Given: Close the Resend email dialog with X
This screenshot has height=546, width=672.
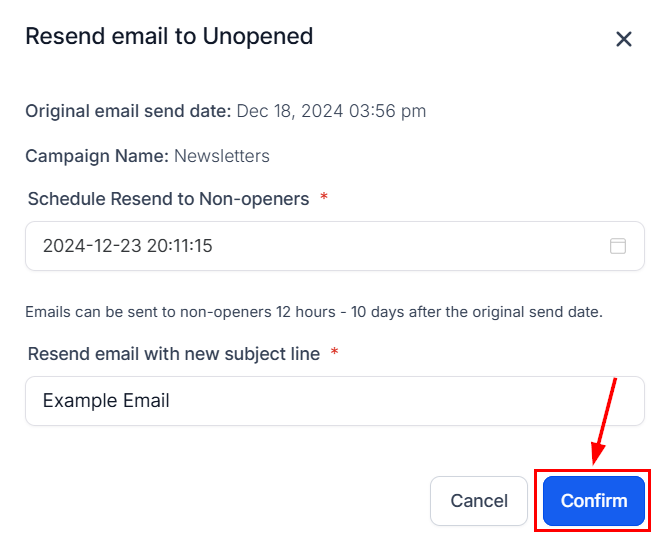Looking at the screenshot, I should (624, 39).
